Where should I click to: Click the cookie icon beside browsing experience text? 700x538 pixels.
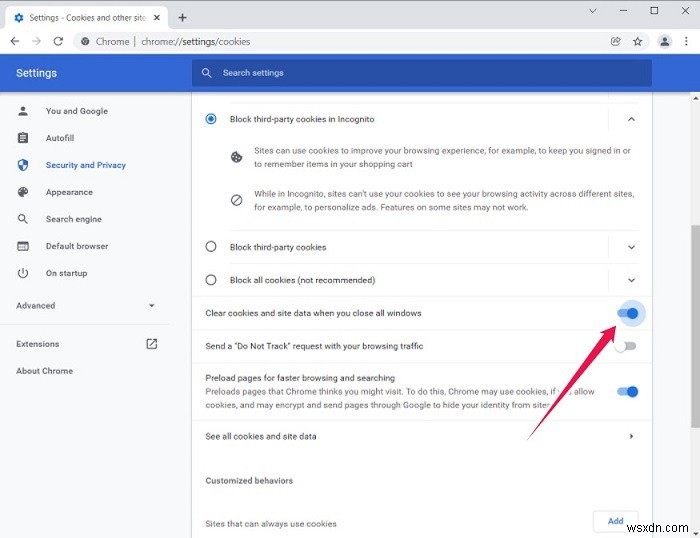pos(236,157)
